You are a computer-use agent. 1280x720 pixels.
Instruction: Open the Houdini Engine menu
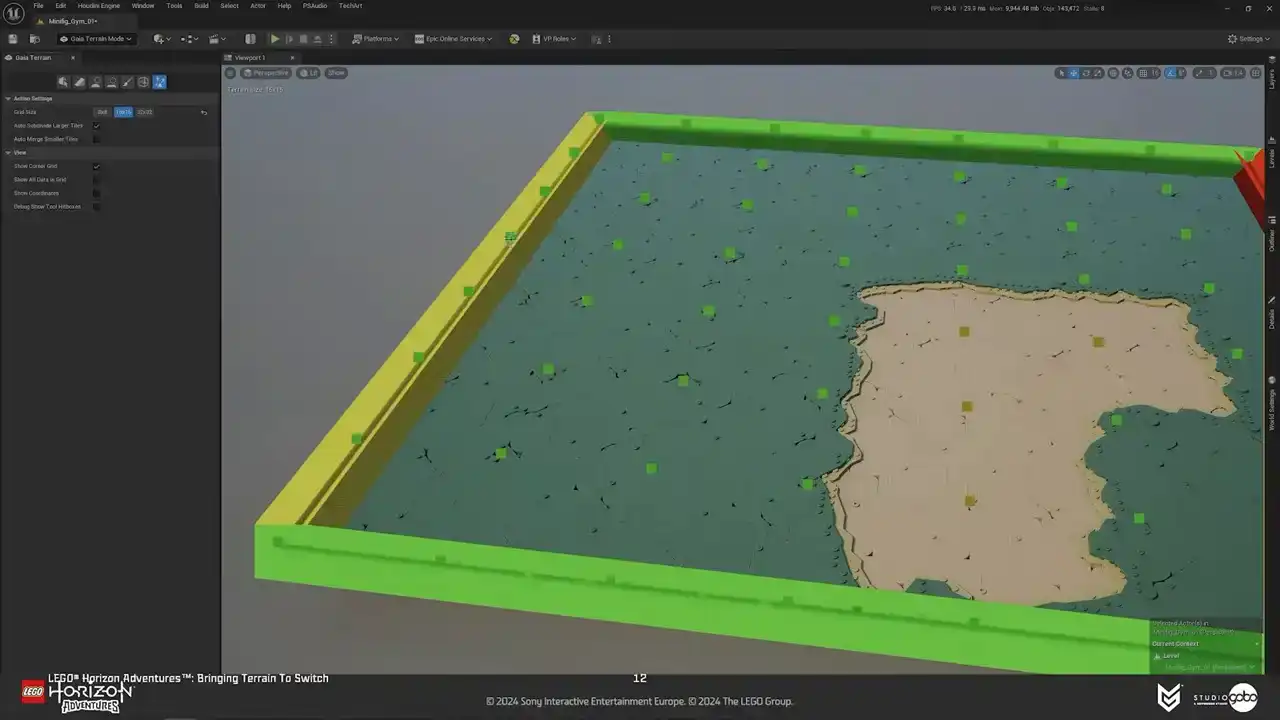pos(98,6)
